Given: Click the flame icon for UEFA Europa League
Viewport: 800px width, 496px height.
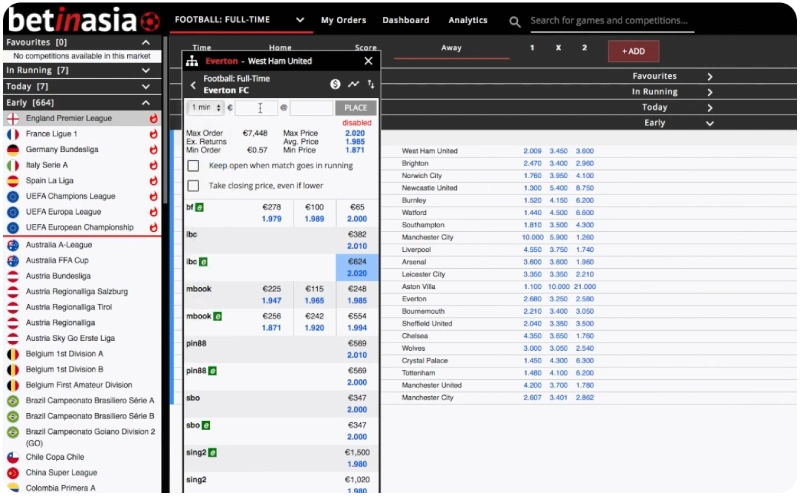Looking at the screenshot, I should (x=153, y=212).
